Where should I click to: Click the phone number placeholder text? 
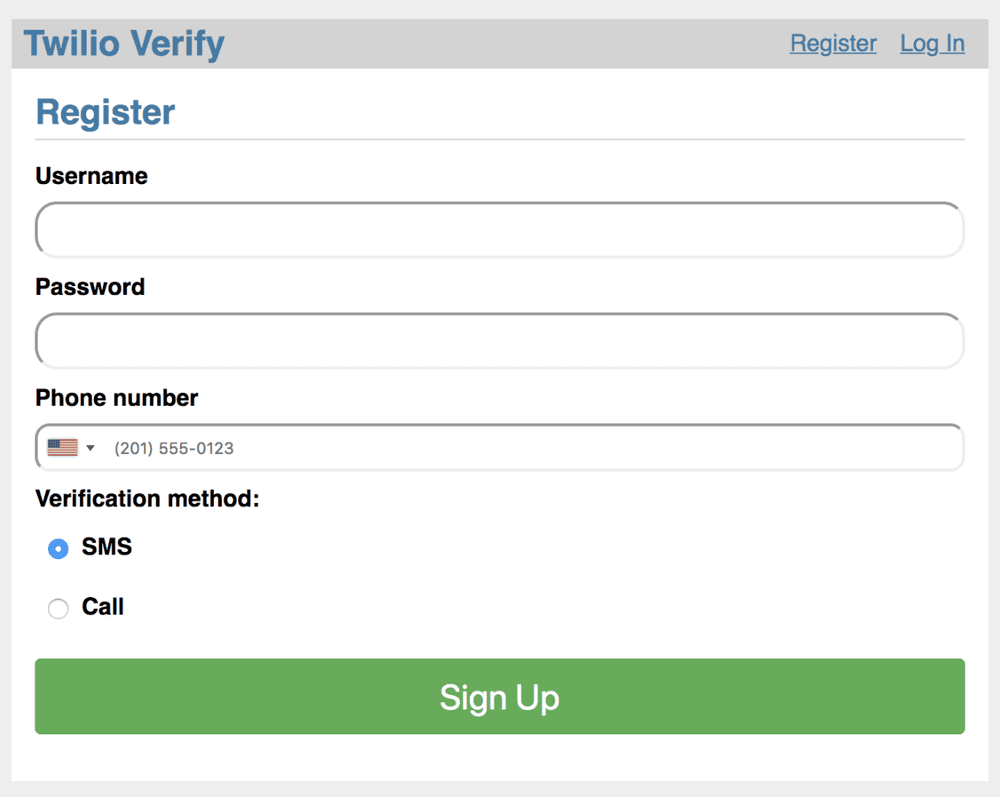[174, 447]
